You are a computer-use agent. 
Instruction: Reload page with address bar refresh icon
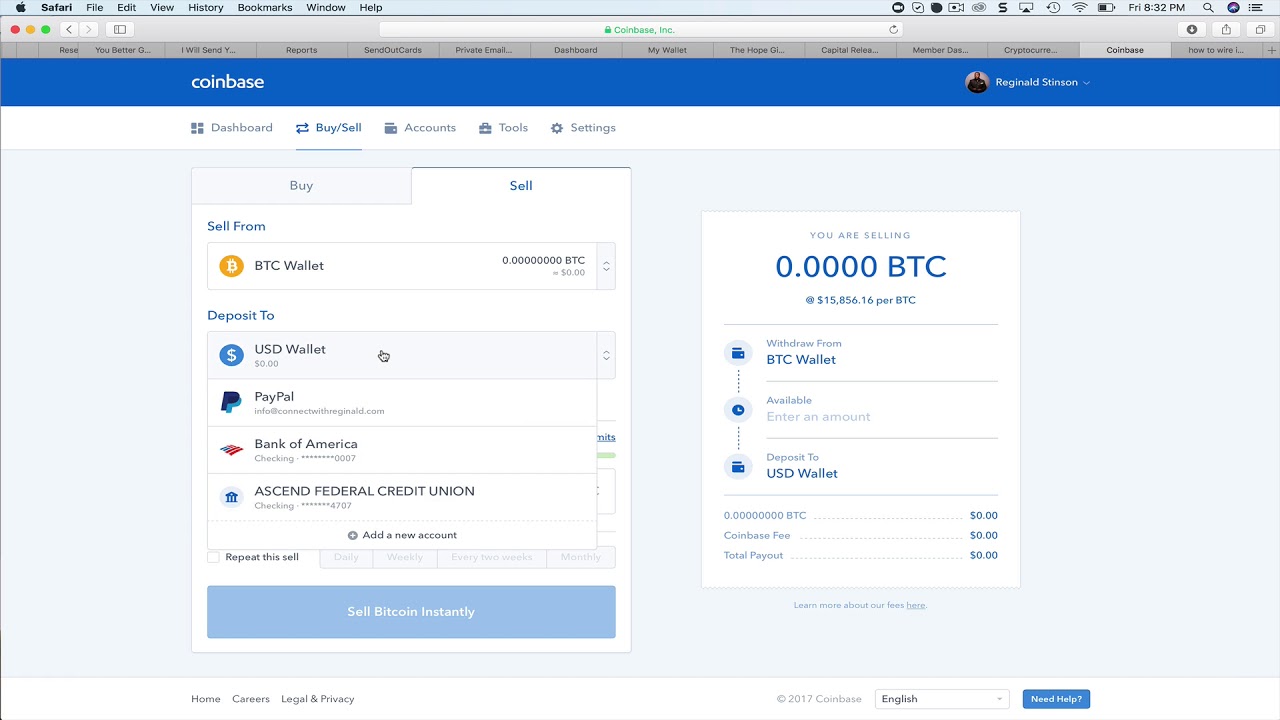tap(893, 30)
